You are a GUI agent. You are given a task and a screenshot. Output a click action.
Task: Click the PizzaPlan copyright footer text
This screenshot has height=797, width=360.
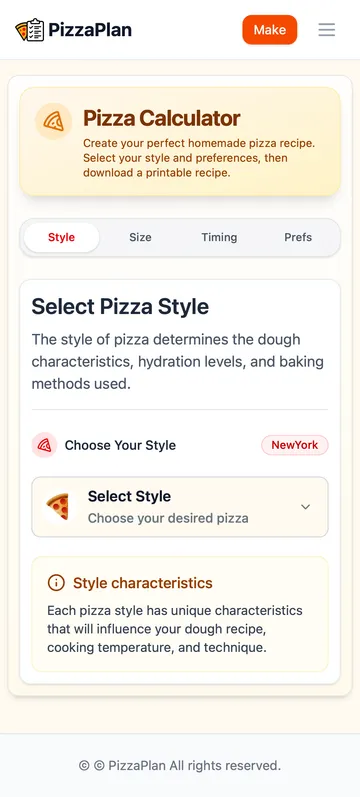[x=180, y=765]
